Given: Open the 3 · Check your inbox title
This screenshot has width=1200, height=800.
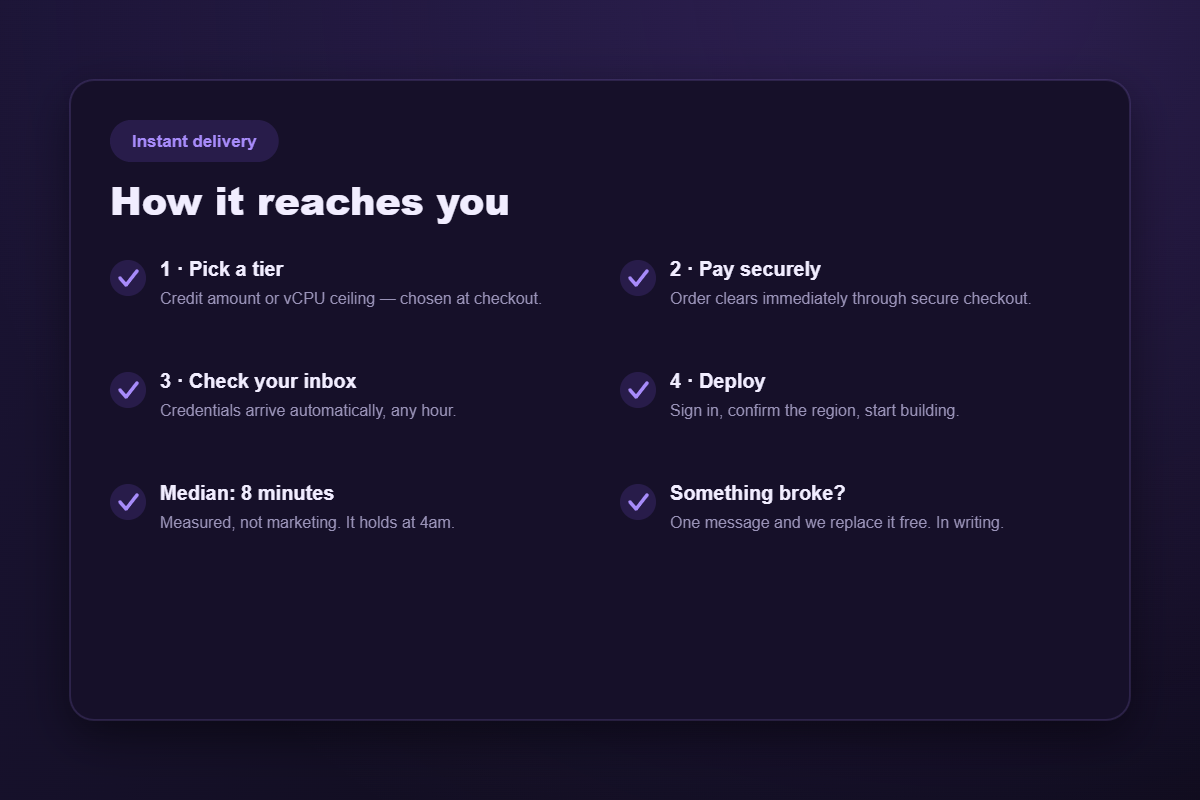Looking at the screenshot, I should coord(258,381).
